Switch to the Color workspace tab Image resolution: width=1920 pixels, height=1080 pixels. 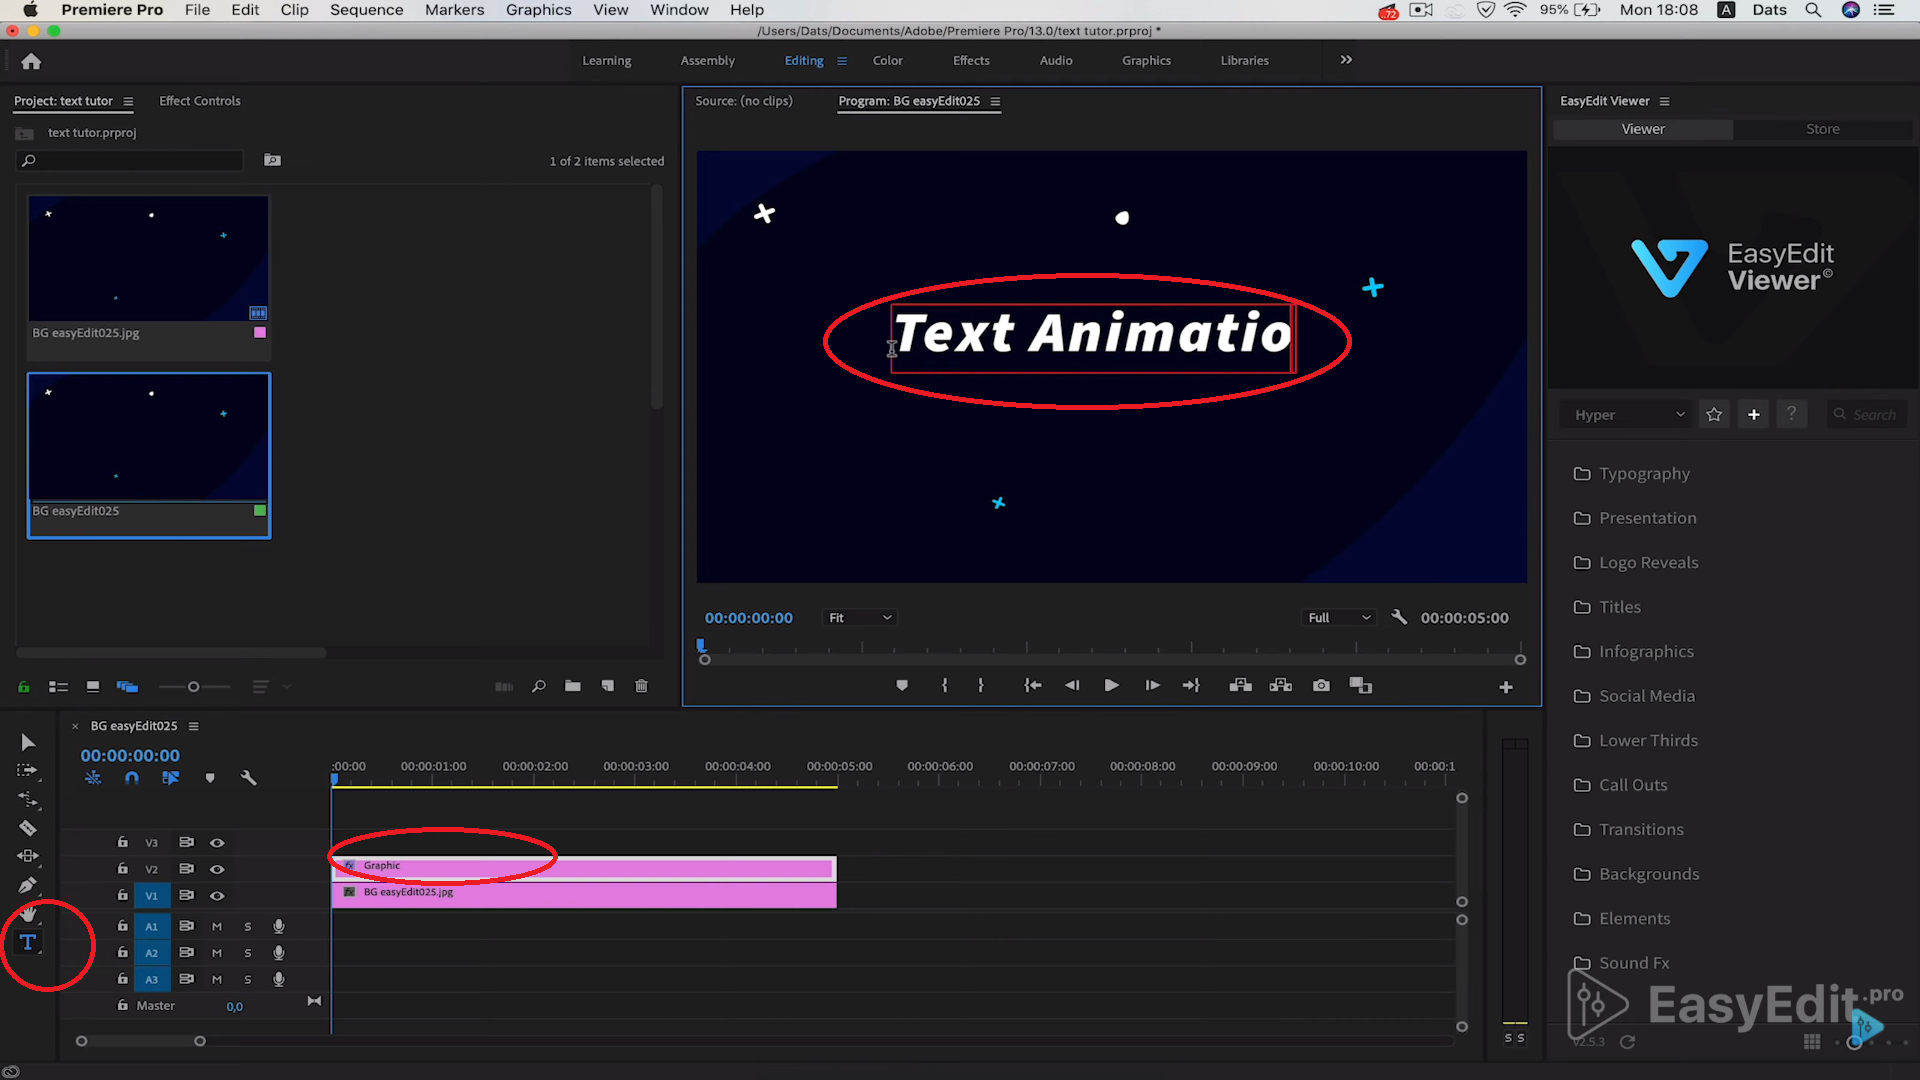pyautogui.click(x=887, y=61)
